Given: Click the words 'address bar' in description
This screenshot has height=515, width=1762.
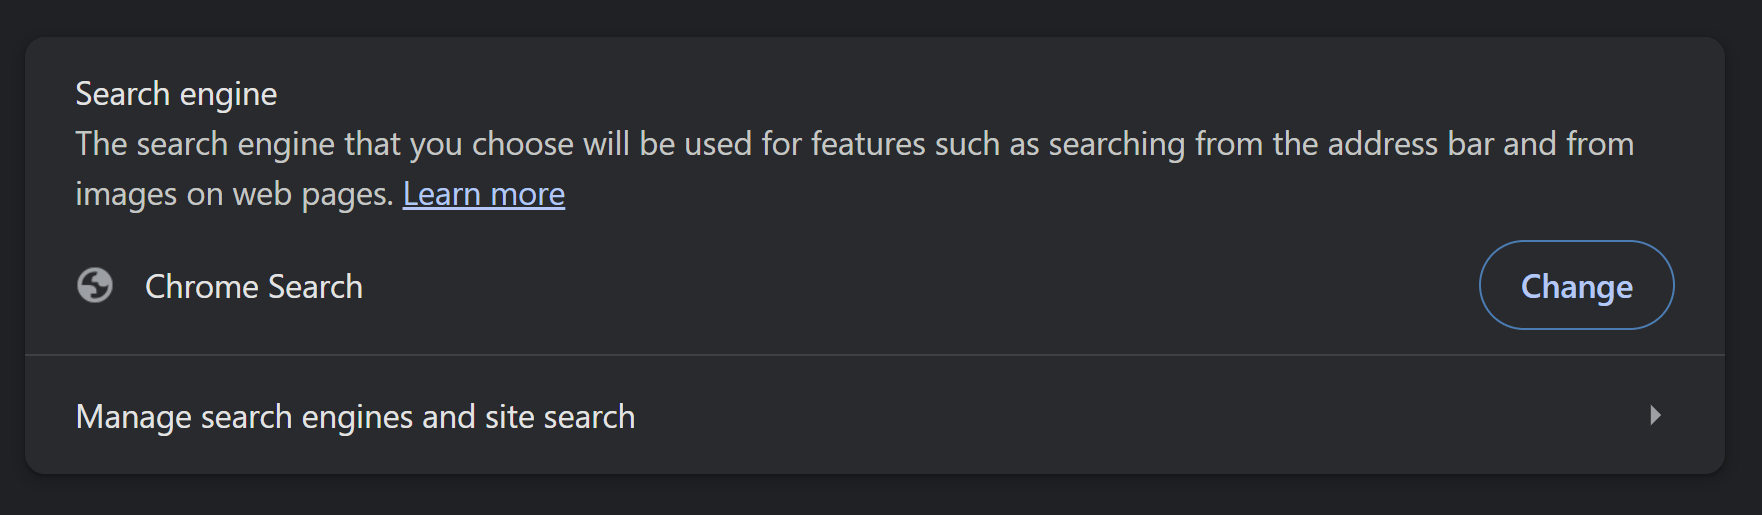Looking at the screenshot, I should click(1410, 144).
